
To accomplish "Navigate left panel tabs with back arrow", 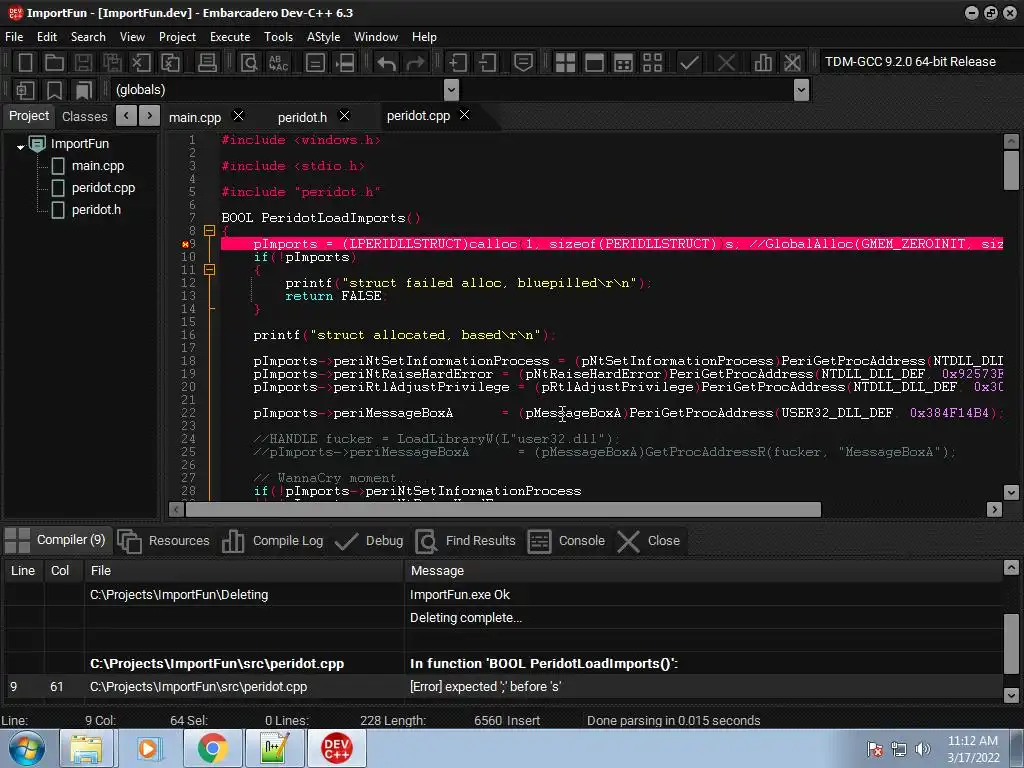I will tap(126, 116).
